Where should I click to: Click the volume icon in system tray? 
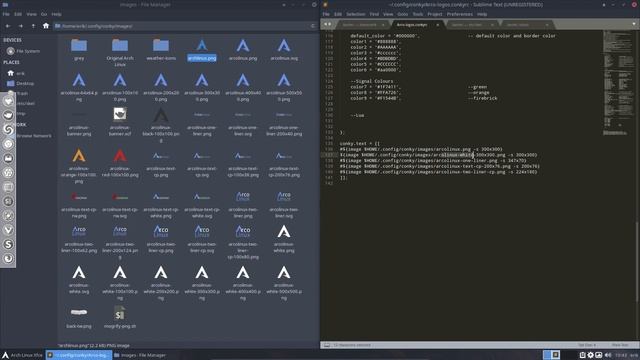pyautogui.click(x=608, y=355)
